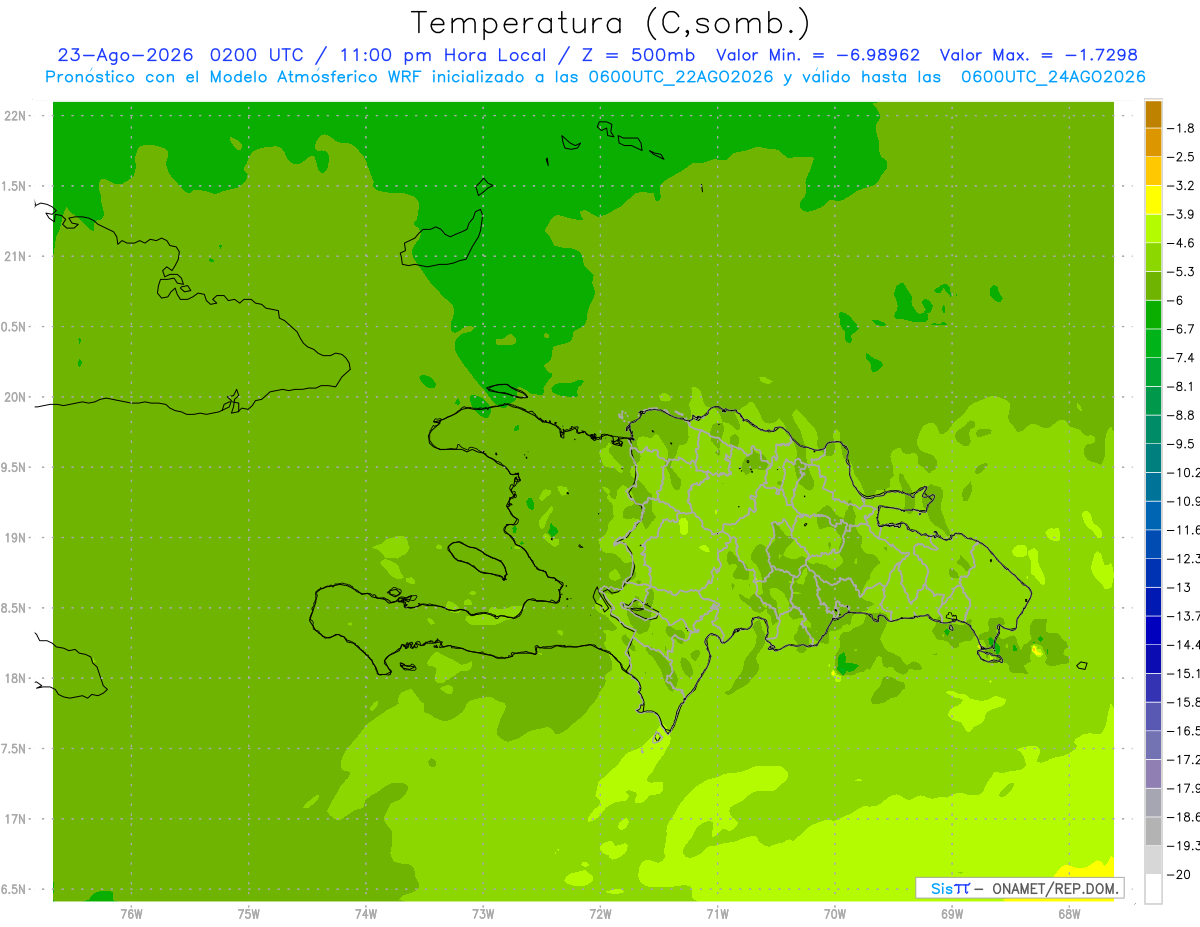The height and width of the screenshot is (927, 1200).
Task: Click the '-13' legend value
Action: 1180,587
